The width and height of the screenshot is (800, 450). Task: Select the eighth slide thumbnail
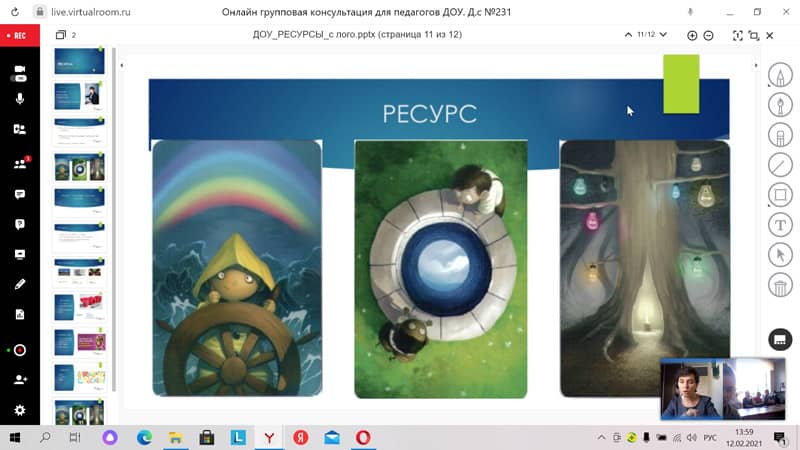pos(79,307)
